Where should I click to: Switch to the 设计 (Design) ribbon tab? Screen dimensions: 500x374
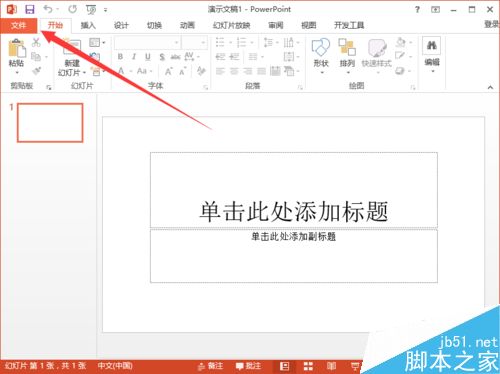coord(121,25)
